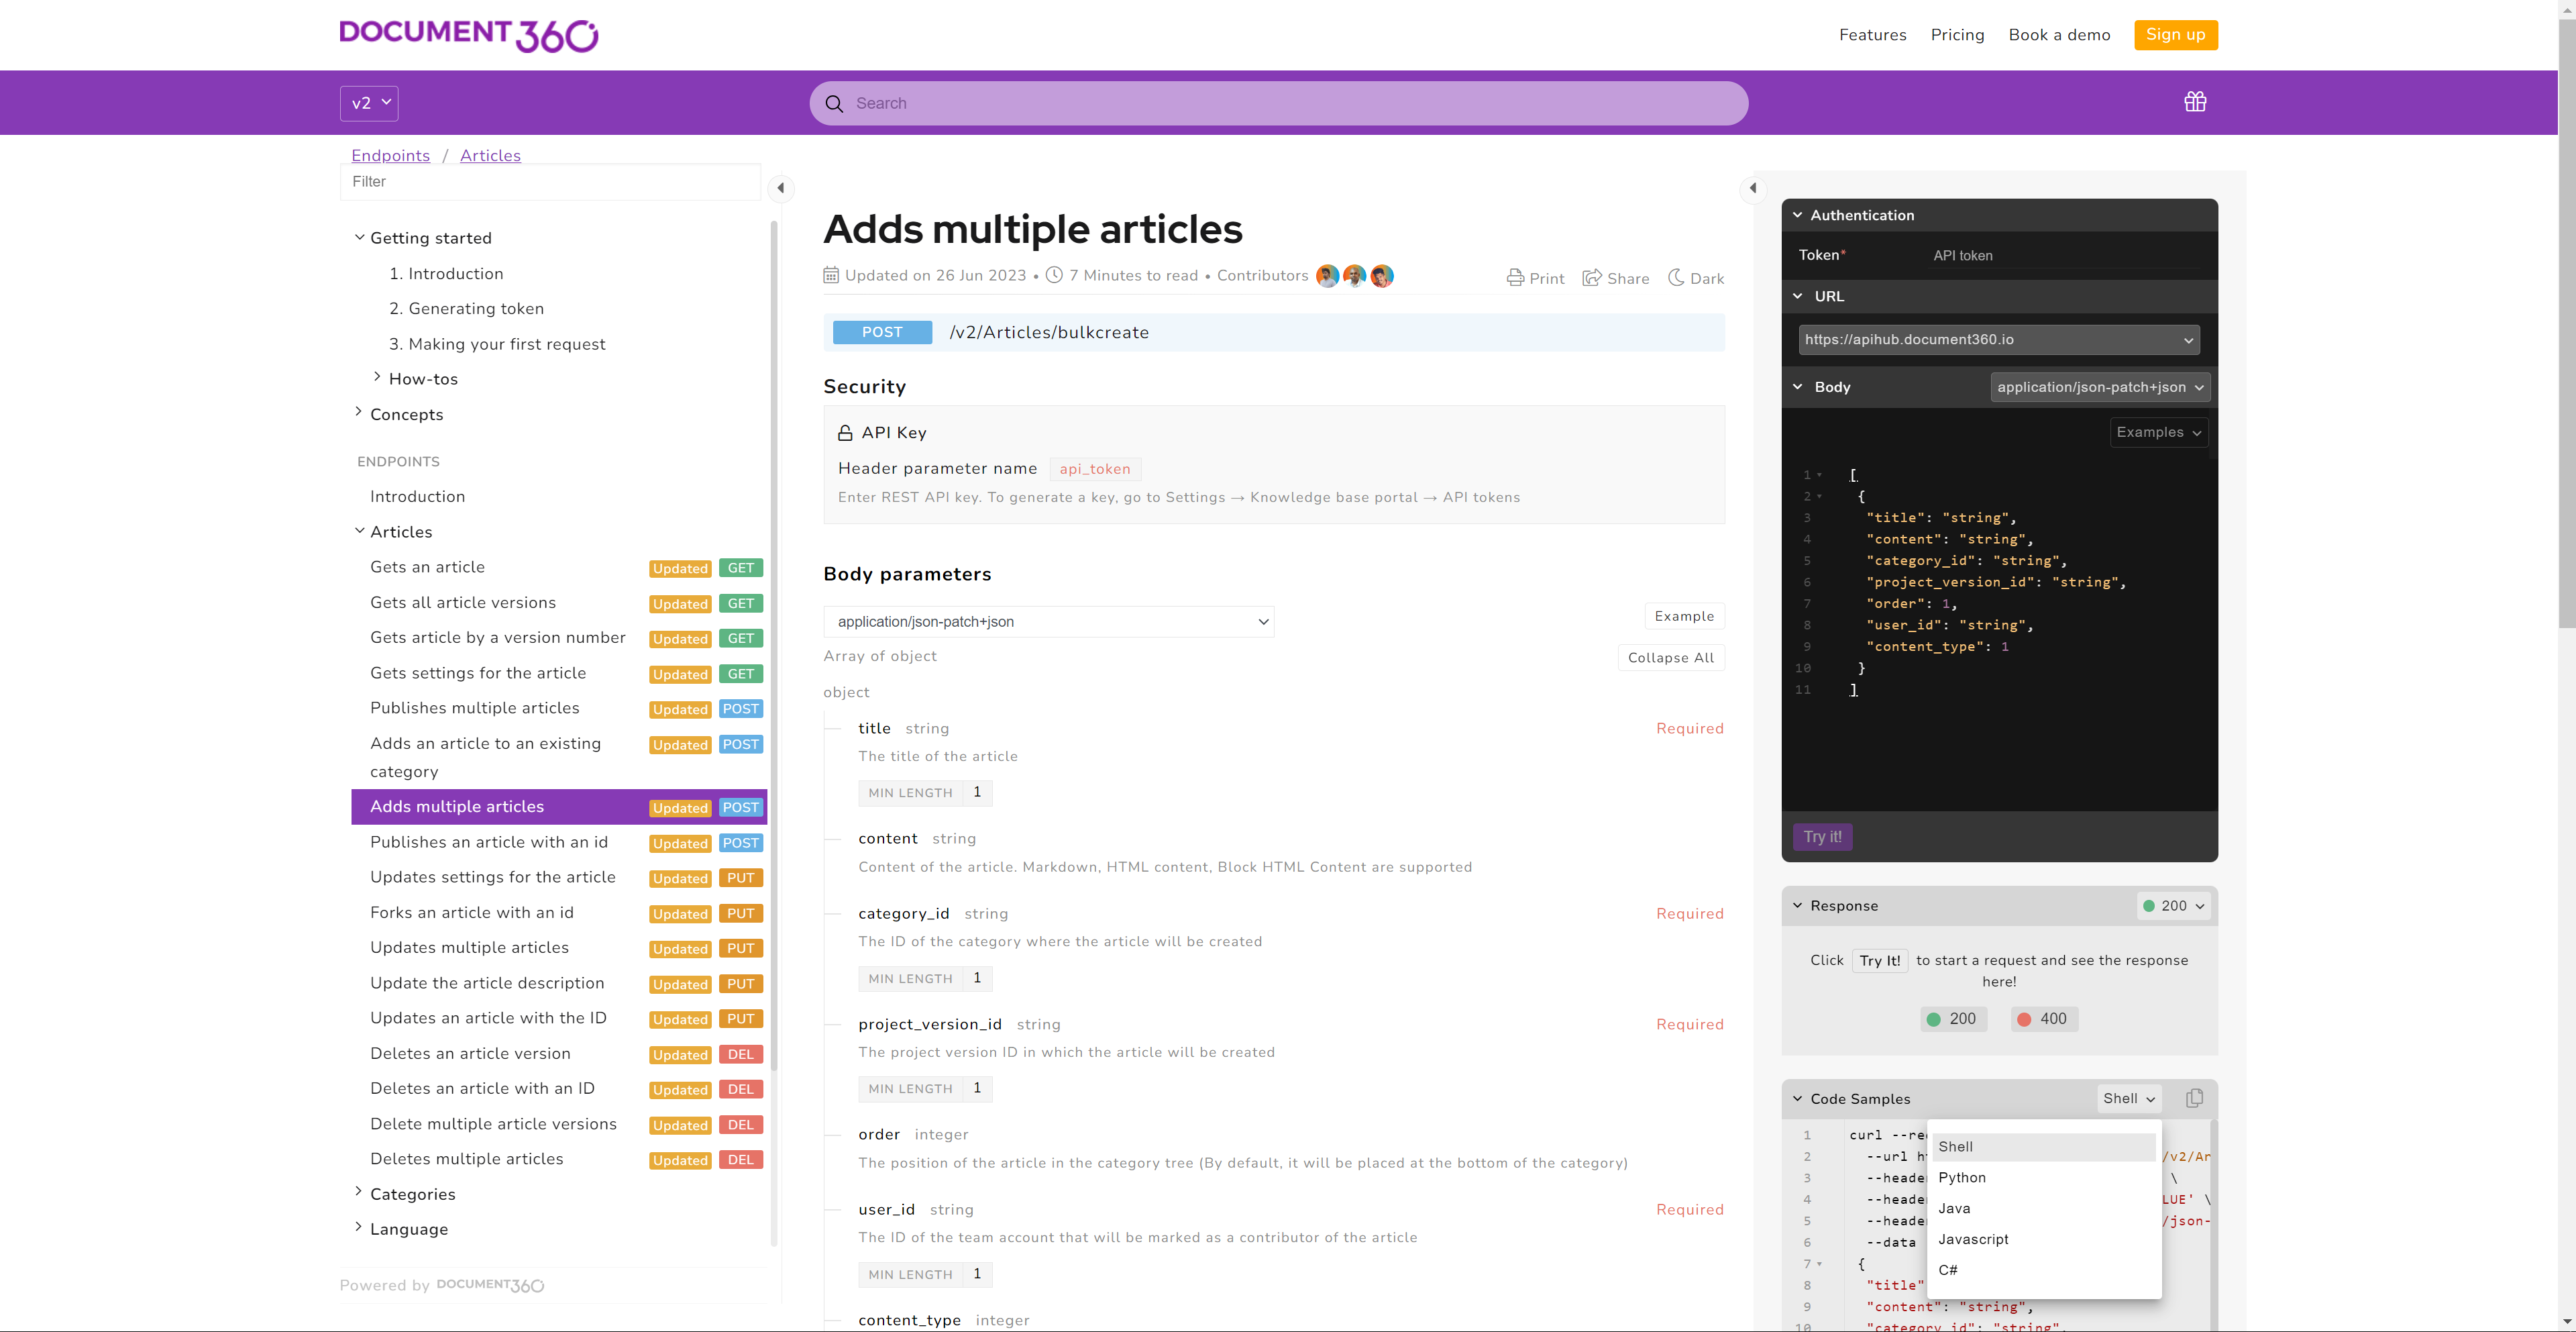This screenshot has height=1332, width=2576.
Task: Expand the Categories section
Action: click(359, 1191)
